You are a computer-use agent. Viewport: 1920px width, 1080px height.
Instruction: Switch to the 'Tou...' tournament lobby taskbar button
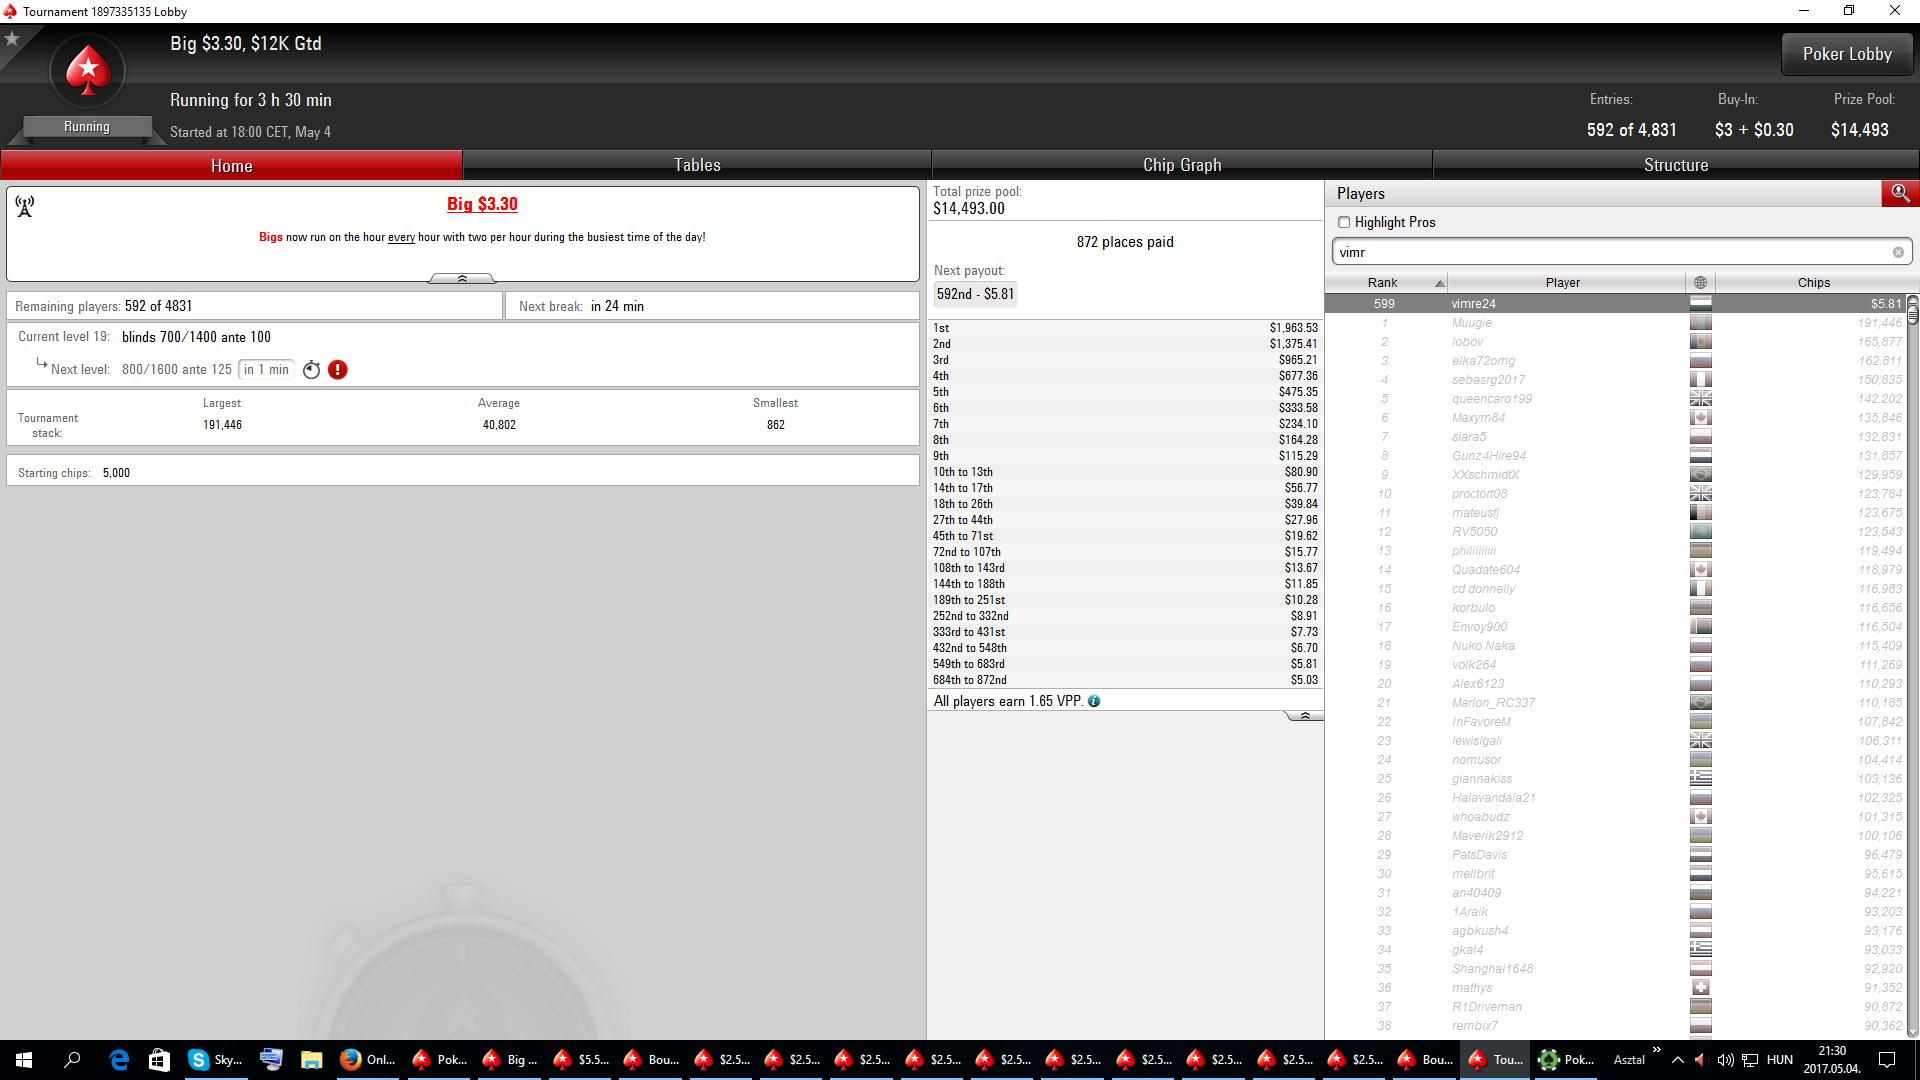point(1496,1060)
